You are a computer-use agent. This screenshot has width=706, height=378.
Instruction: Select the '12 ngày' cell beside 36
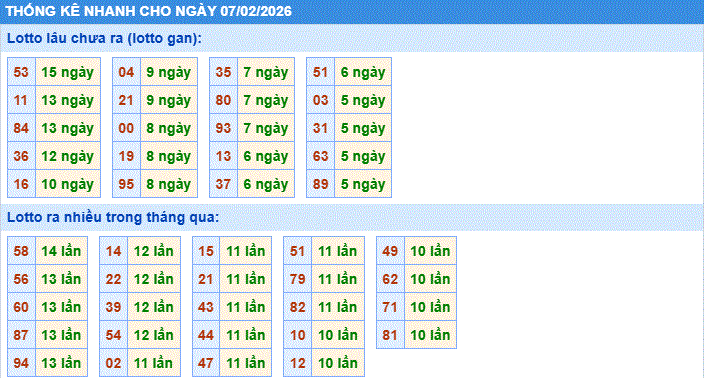pos(68,156)
